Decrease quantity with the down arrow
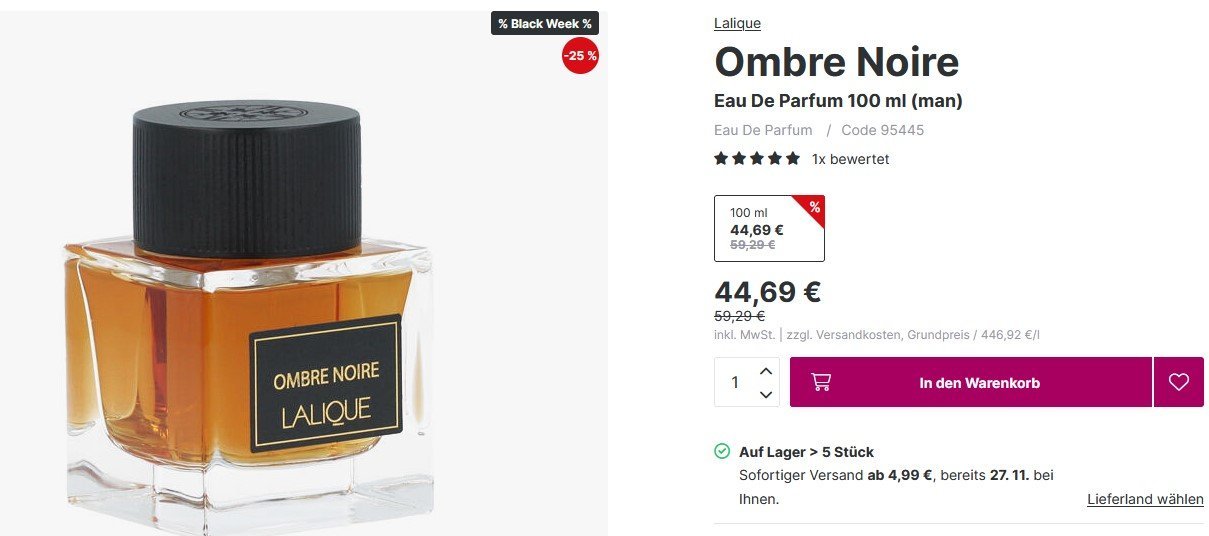Image resolution: width=1209 pixels, height=536 pixels. [766, 395]
